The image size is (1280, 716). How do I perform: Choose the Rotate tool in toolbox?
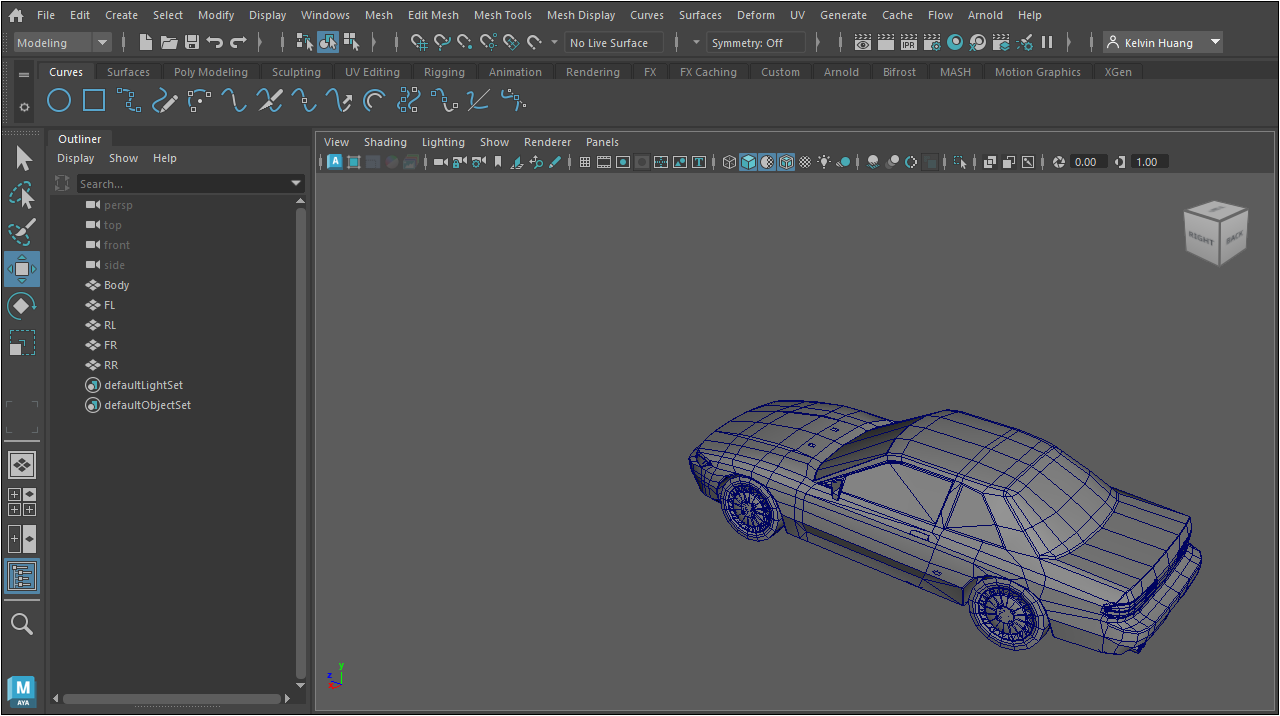coord(22,306)
